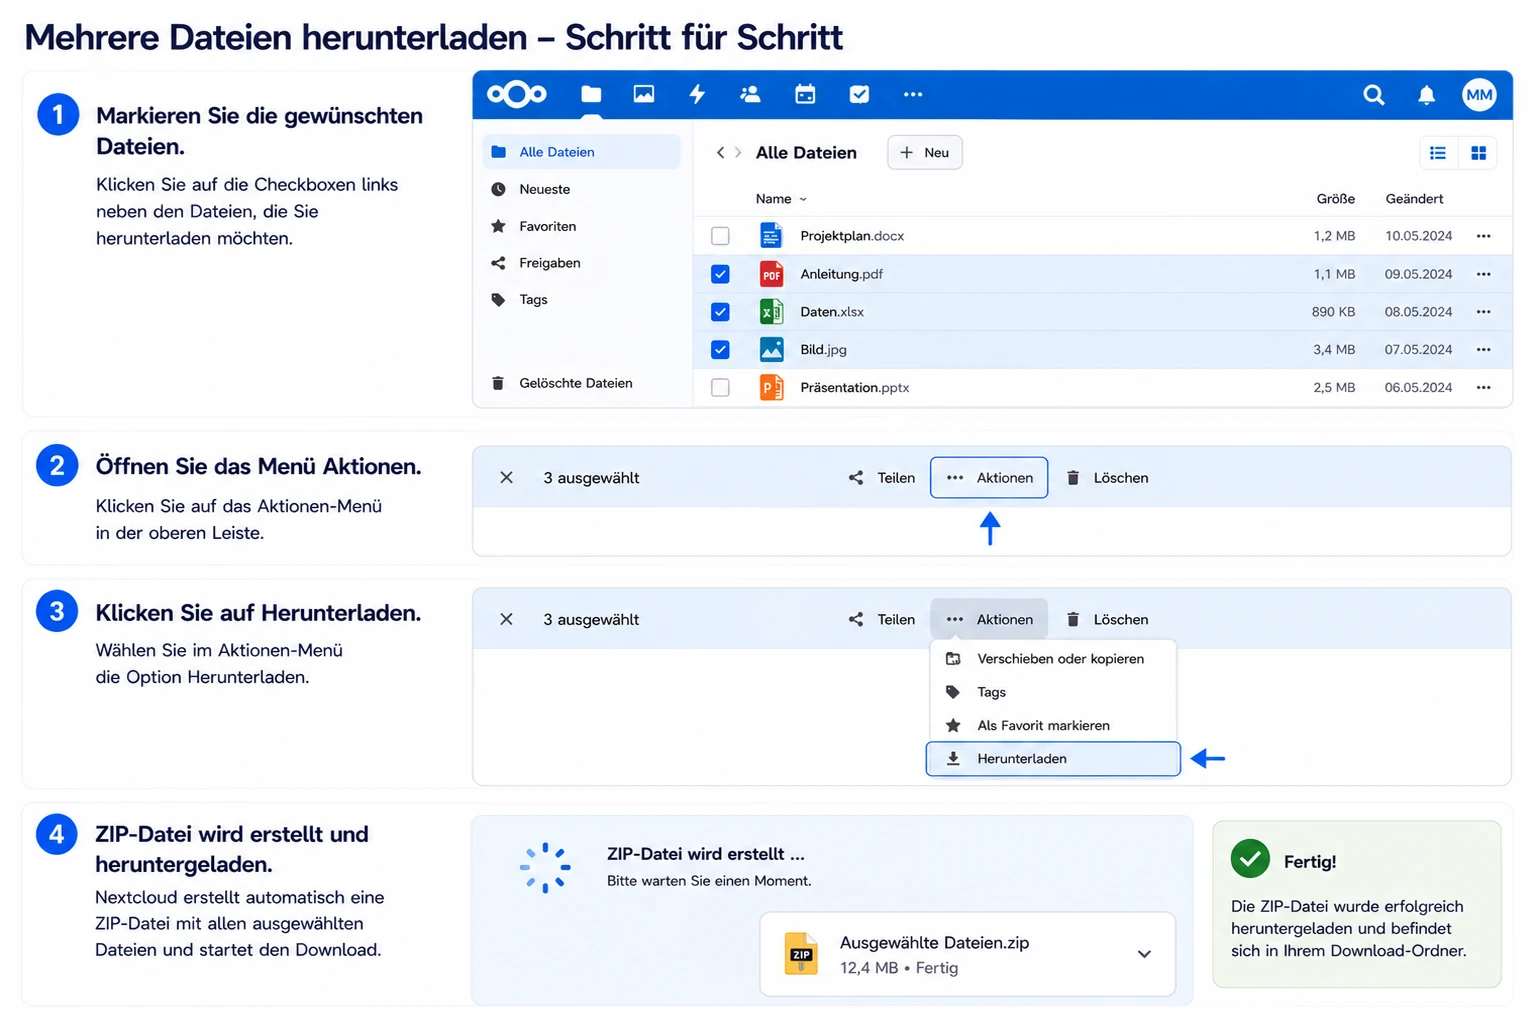1535x1024 pixels.
Task: Click the Nextcloud logo
Action: pyautogui.click(x=517, y=95)
